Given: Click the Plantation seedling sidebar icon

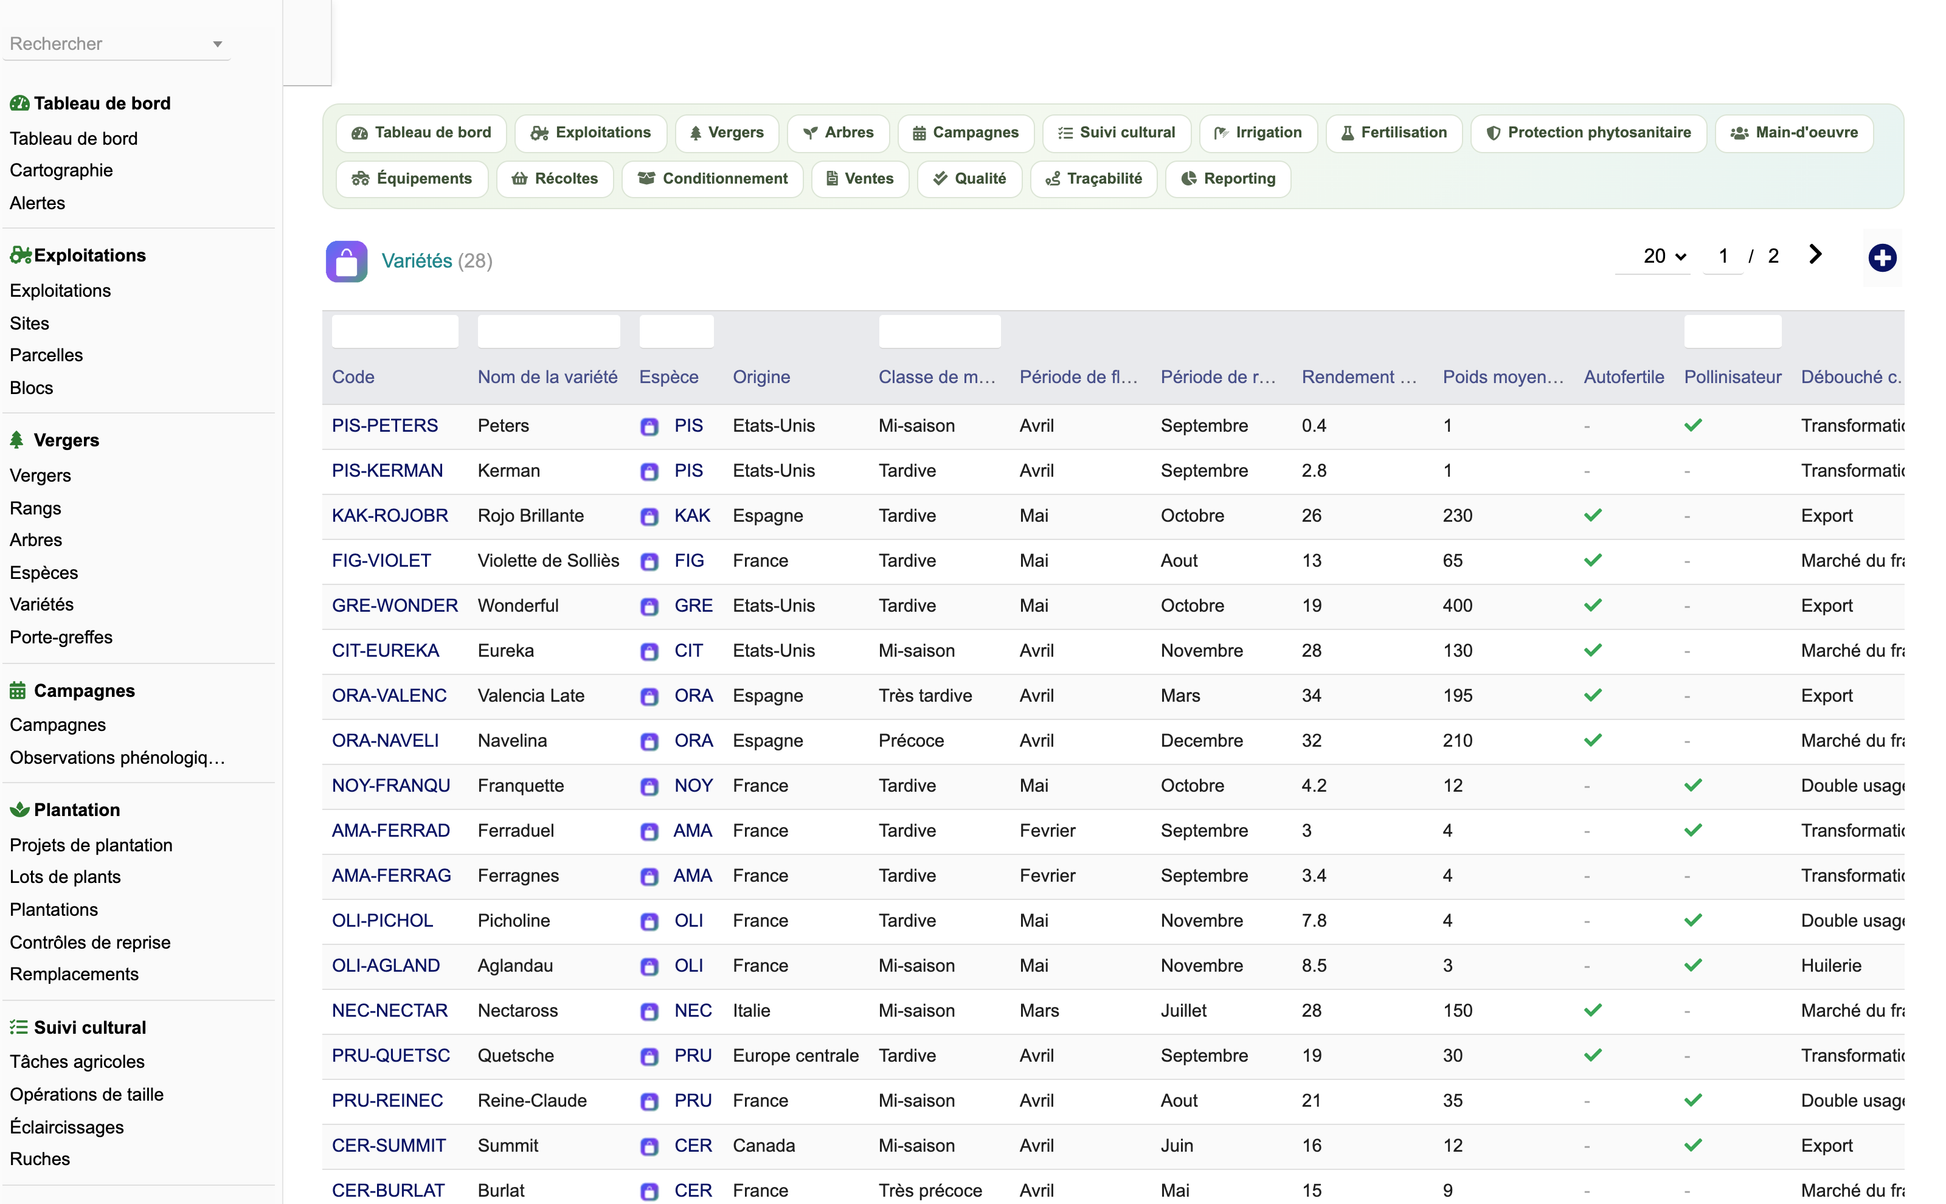Looking at the screenshot, I should [19, 809].
